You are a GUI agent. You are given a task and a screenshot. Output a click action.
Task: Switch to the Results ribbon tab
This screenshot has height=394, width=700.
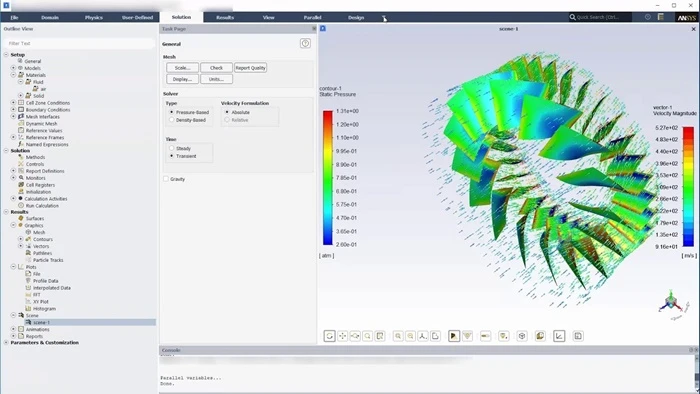coord(225,17)
